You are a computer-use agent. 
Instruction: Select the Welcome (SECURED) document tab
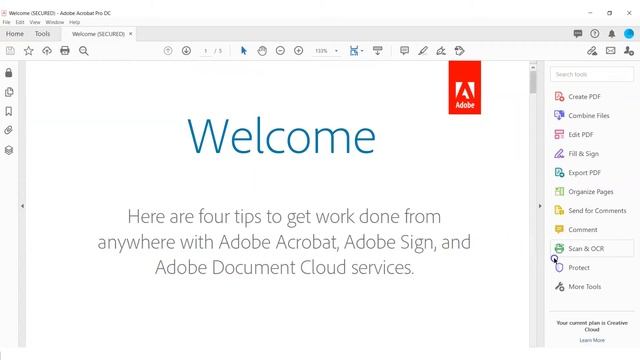[x=98, y=34]
